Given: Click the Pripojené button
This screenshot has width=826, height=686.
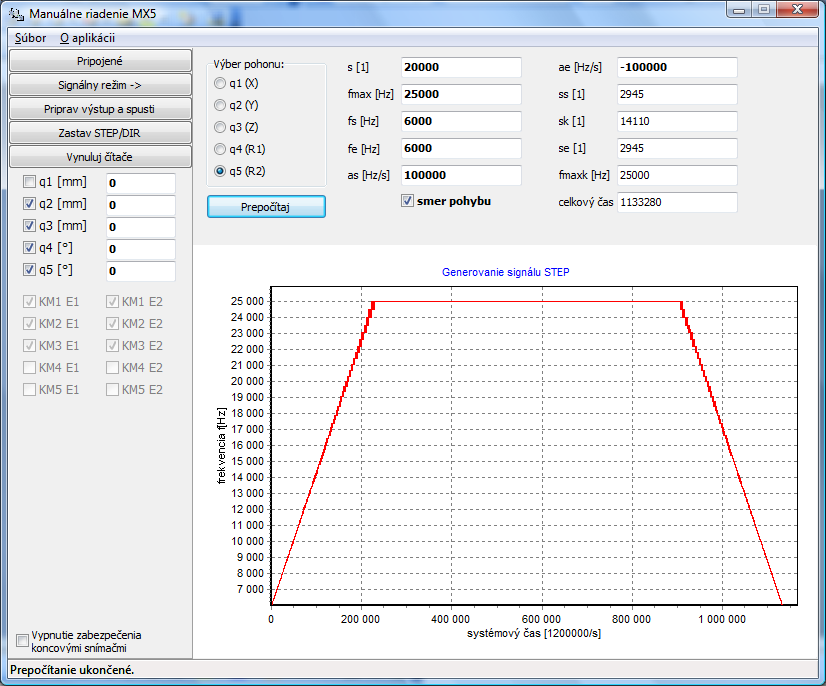Looking at the screenshot, I should (x=100, y=61).
